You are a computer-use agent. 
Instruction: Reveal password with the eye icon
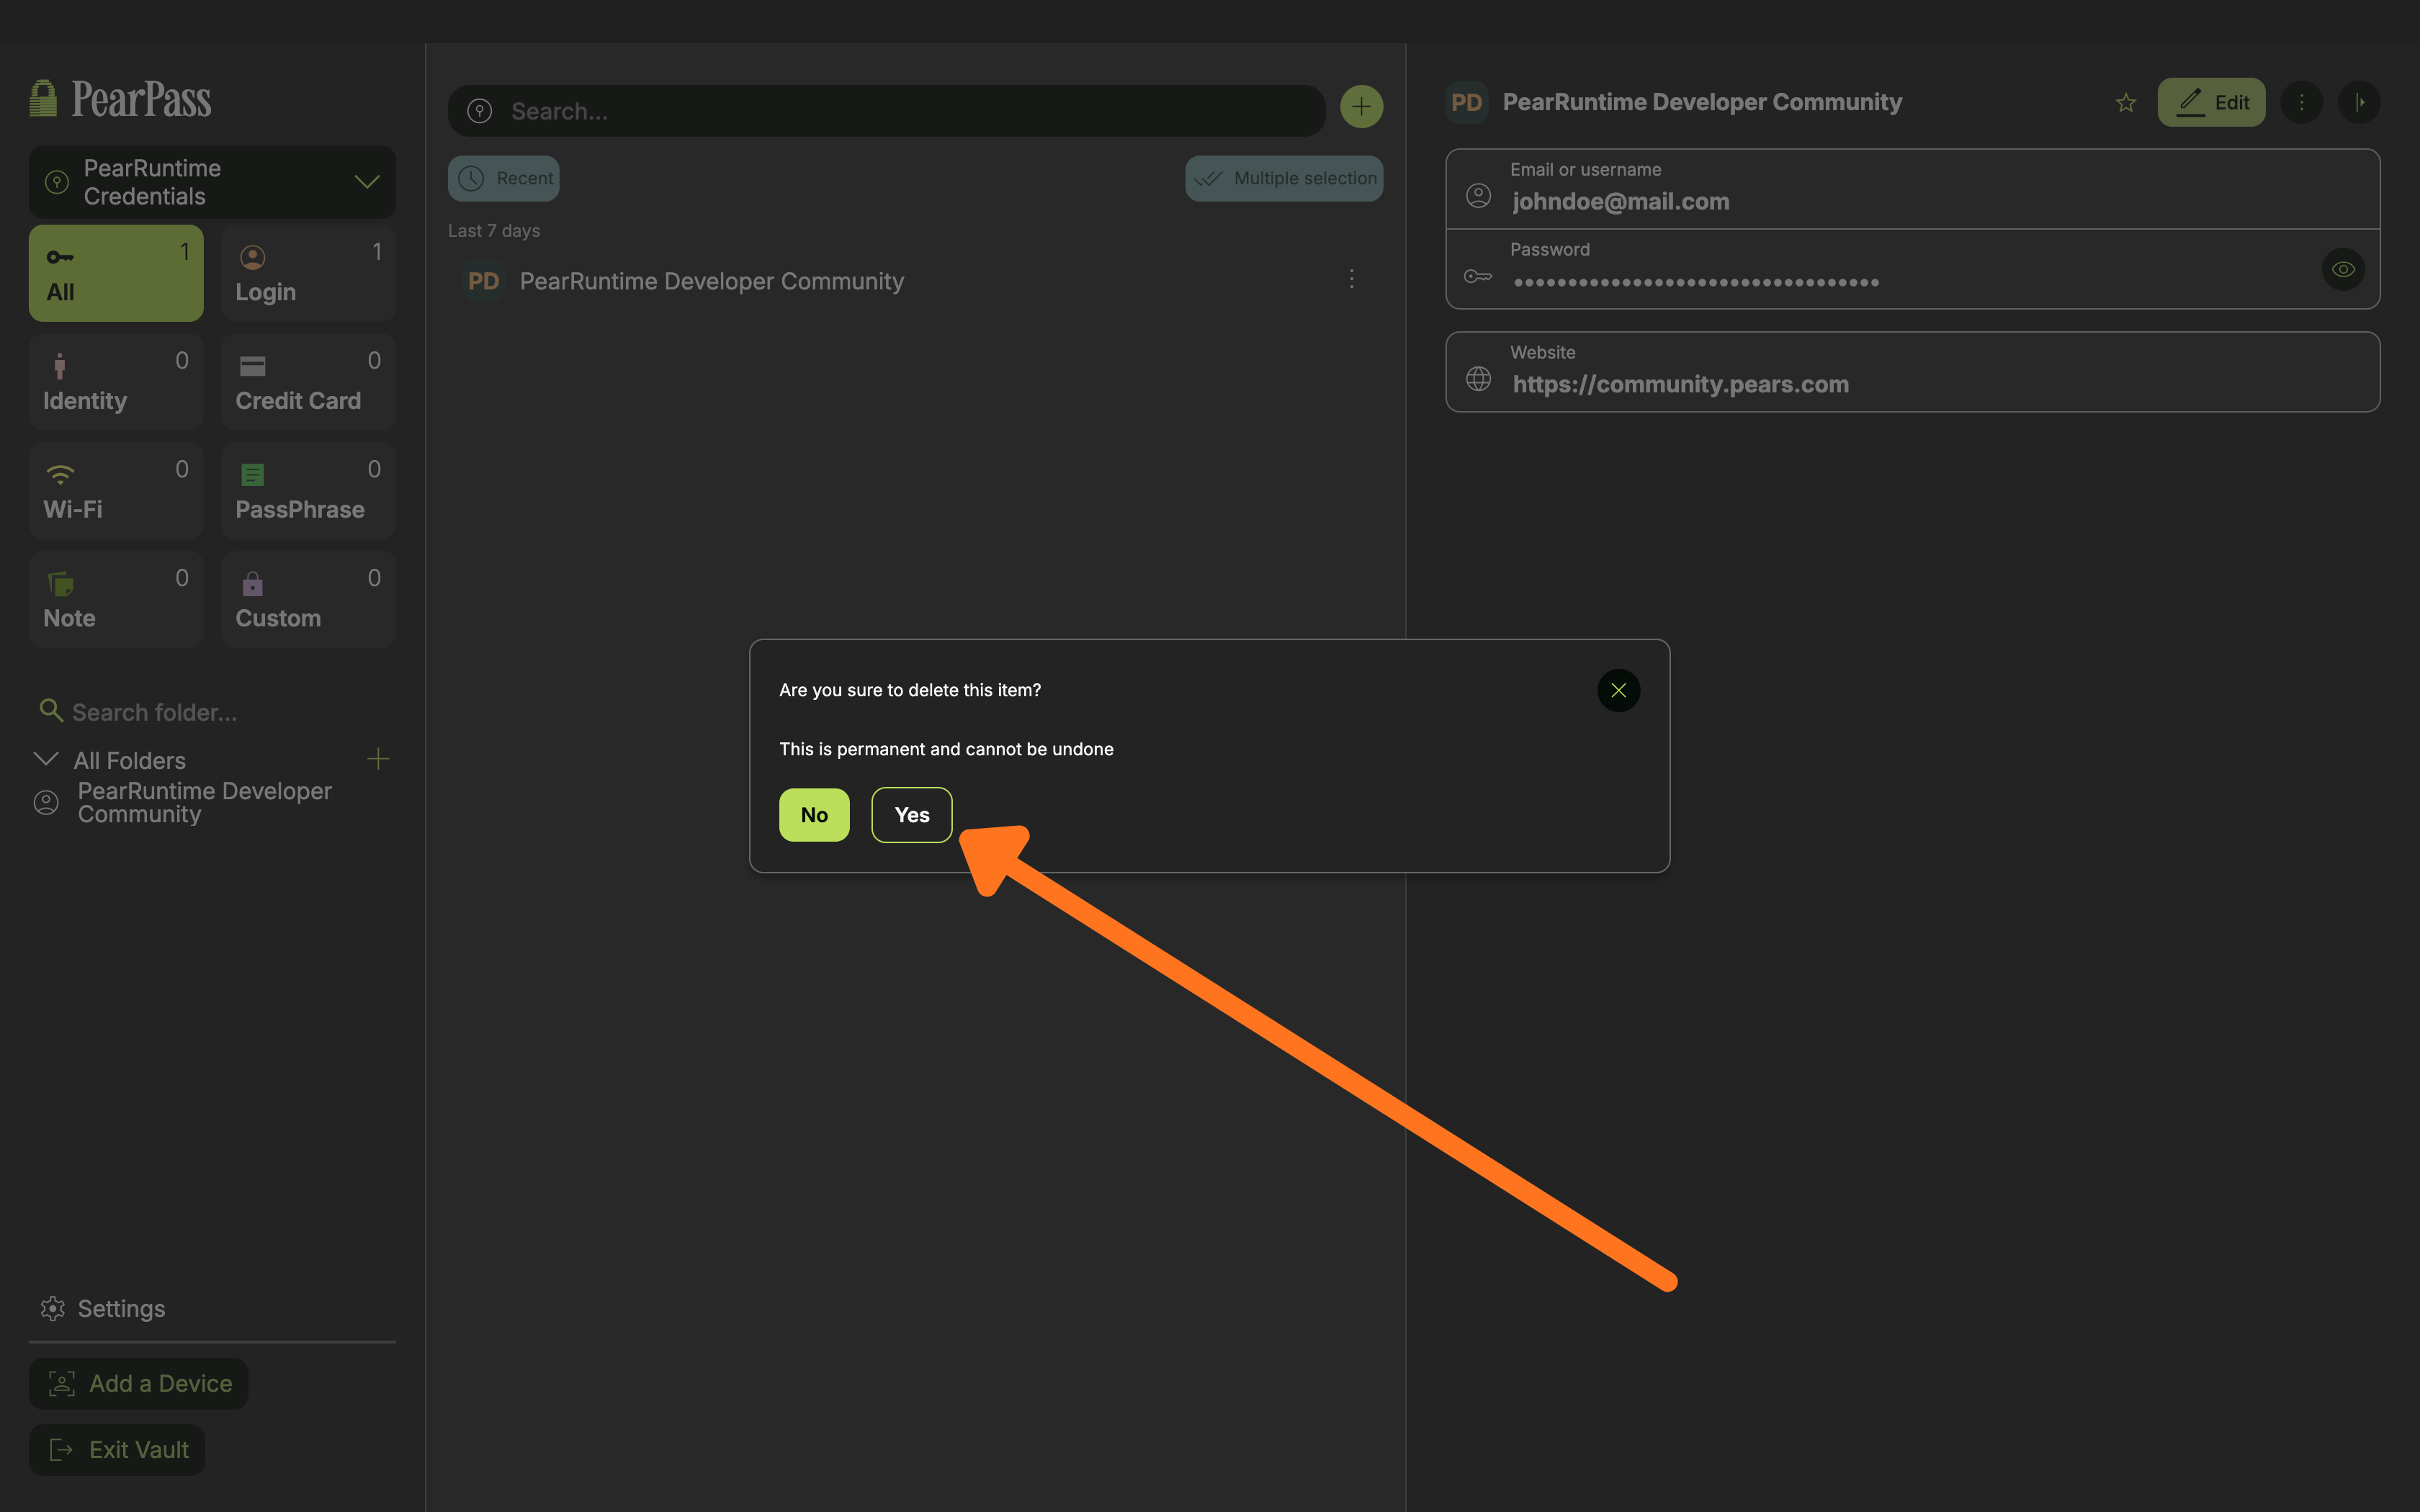click(2342, 269)
